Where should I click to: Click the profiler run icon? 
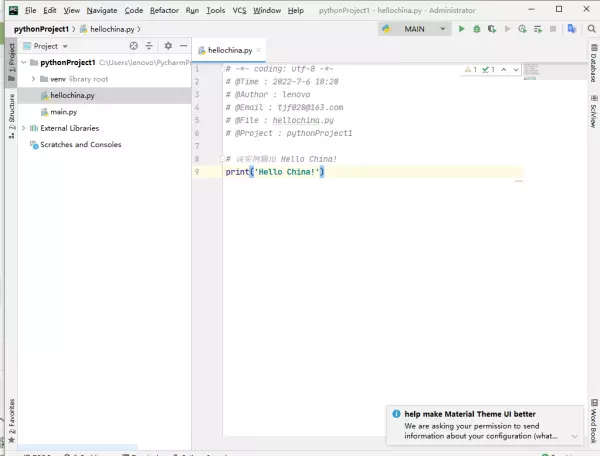(522, 29)
